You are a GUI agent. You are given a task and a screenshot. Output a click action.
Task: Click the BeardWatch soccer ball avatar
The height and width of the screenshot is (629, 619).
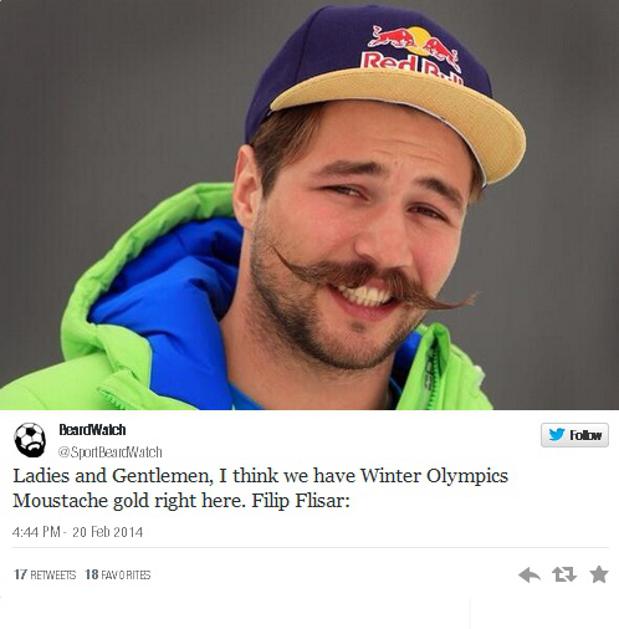(30, 440)
